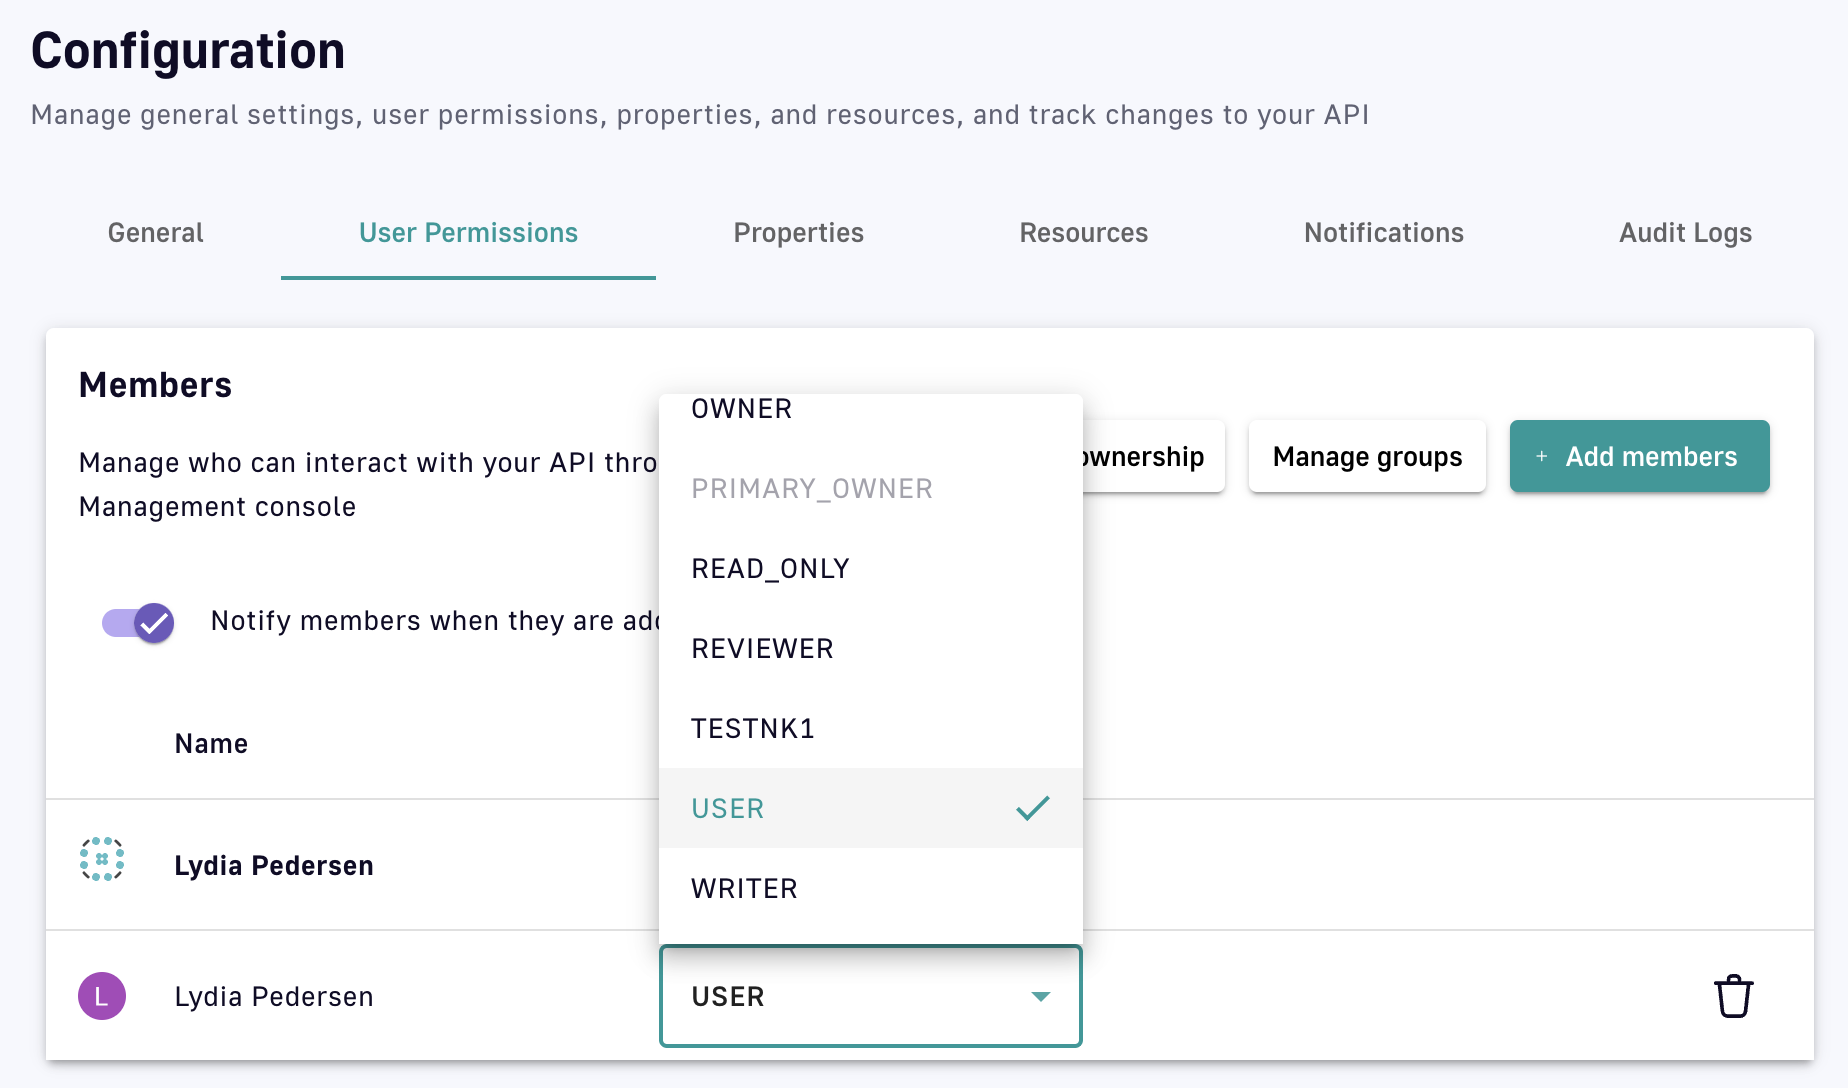Open the USER role dropdown arrow
The height and width of the screenshot is (1088, 1848).
[1040, 996]
